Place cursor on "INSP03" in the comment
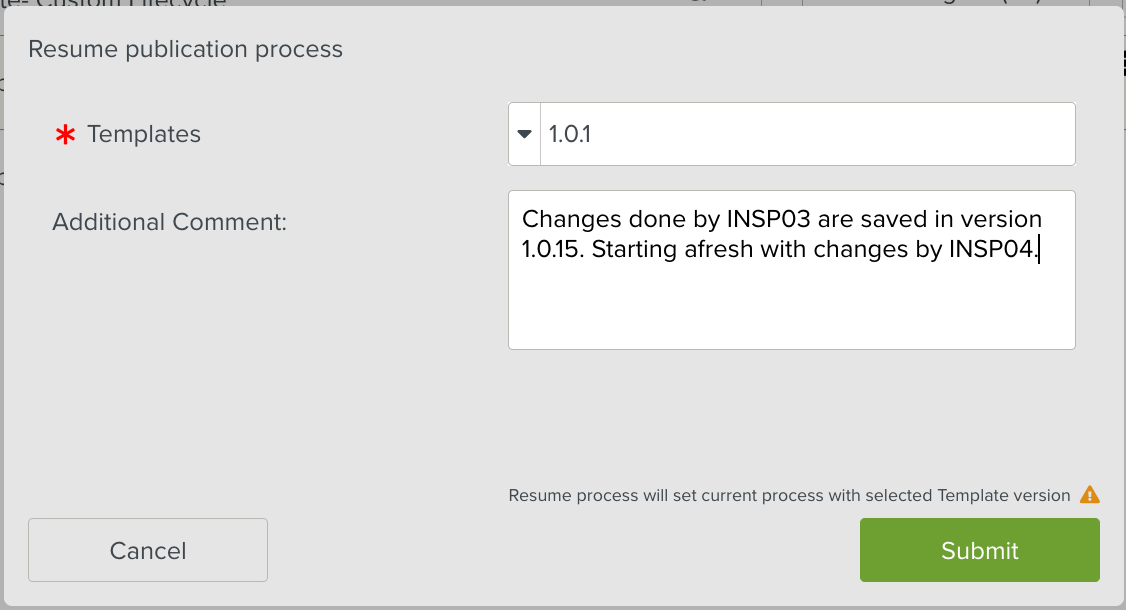1126x610 pixels. tap(763, 219)
